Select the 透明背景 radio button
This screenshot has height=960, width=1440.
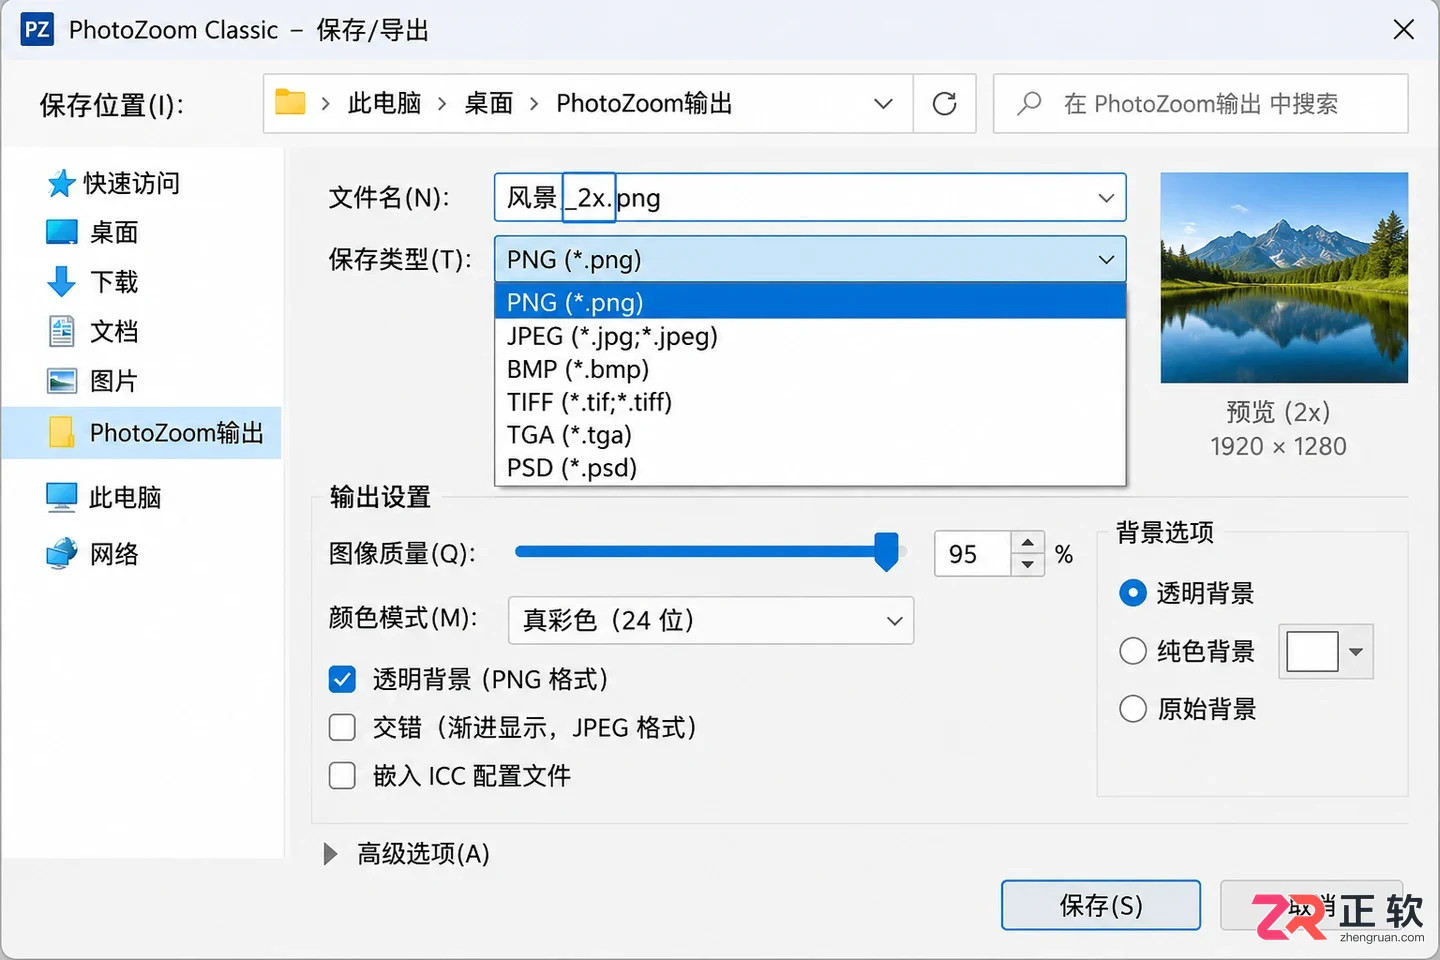click(1132, 593)
